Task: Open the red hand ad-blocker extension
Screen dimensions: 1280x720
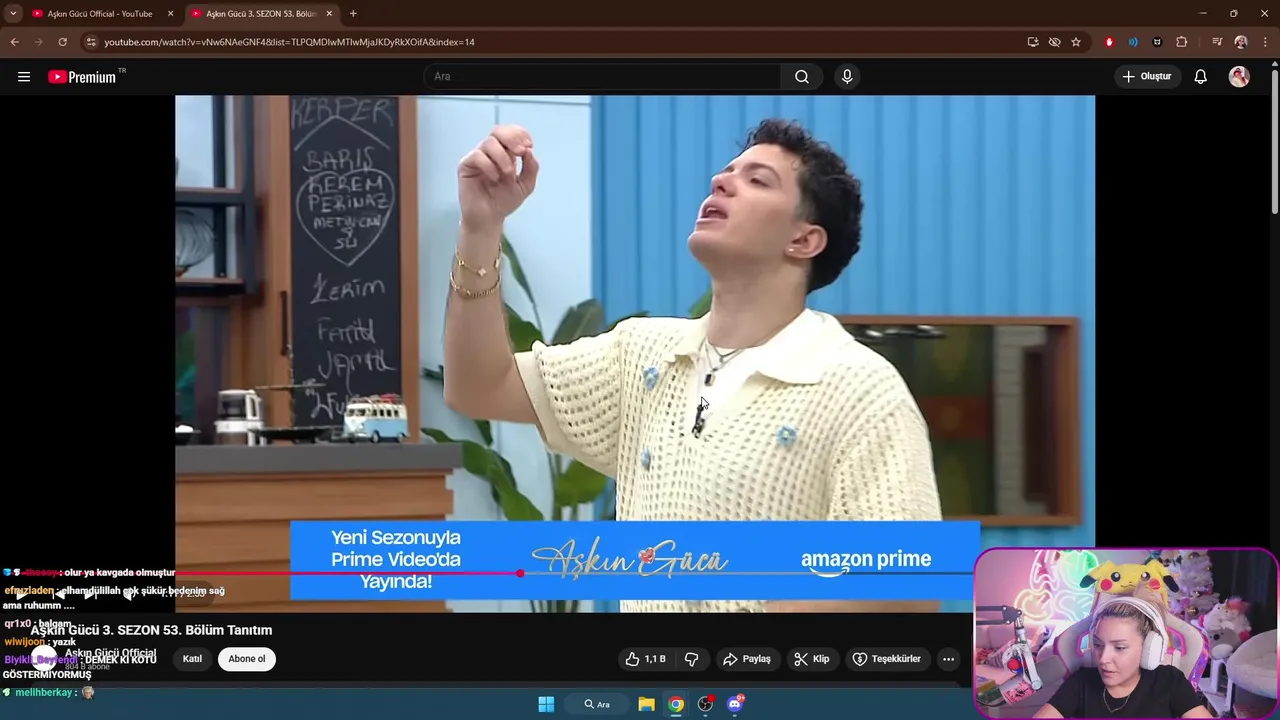Action: click(1109, 42)
